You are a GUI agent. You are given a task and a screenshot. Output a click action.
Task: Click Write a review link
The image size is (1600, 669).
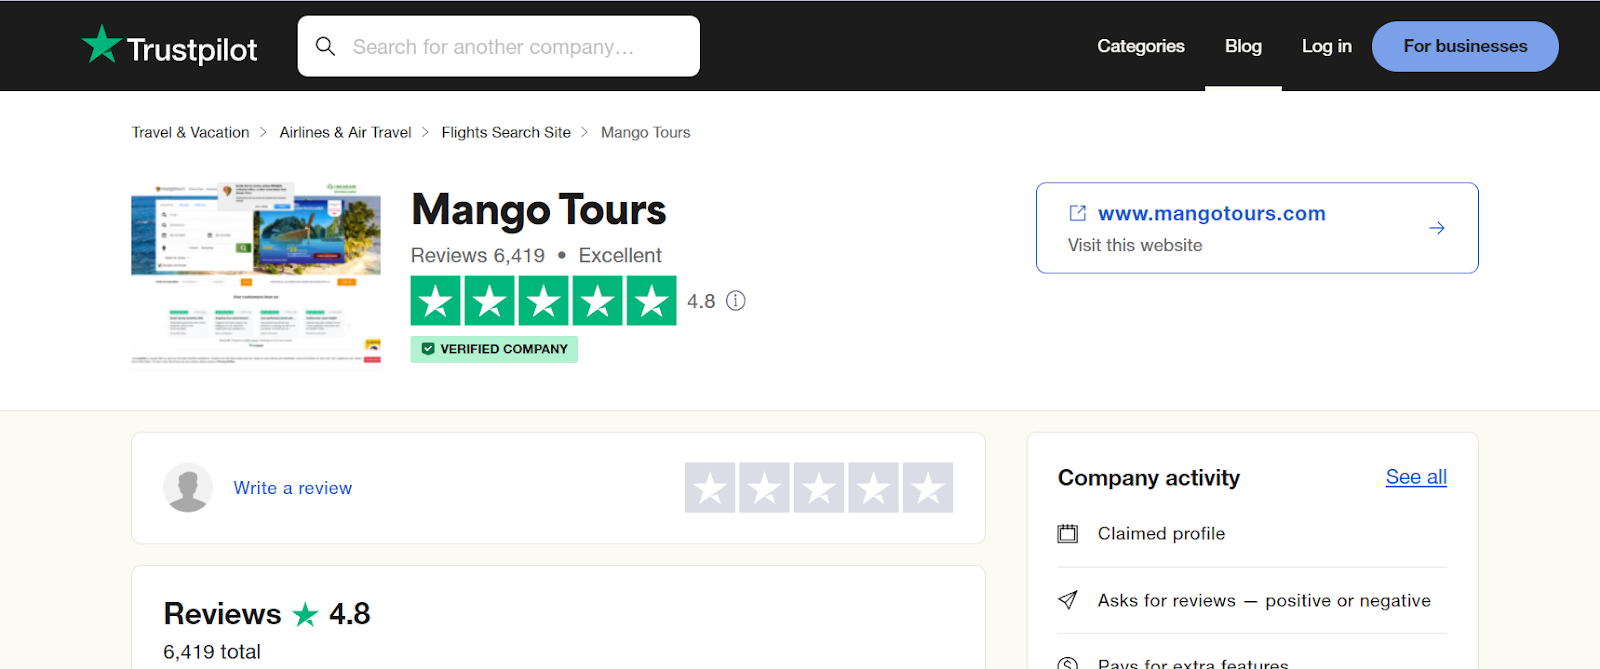[x=293, y=488]
